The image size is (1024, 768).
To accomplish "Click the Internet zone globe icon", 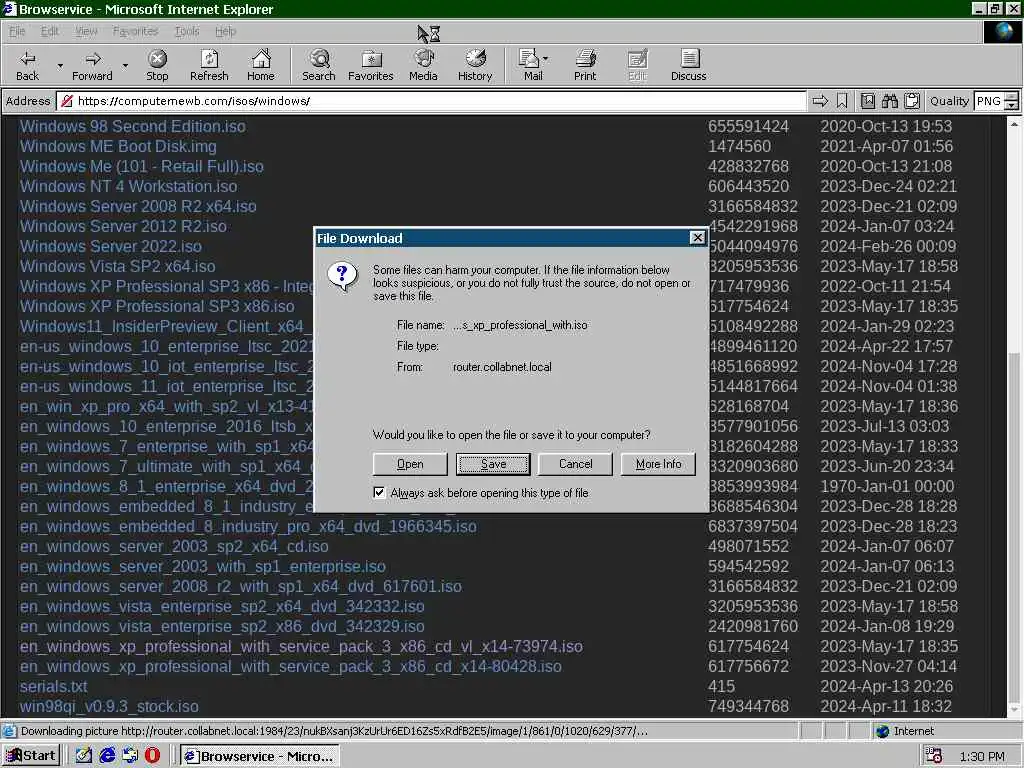I will click(882, 731).
